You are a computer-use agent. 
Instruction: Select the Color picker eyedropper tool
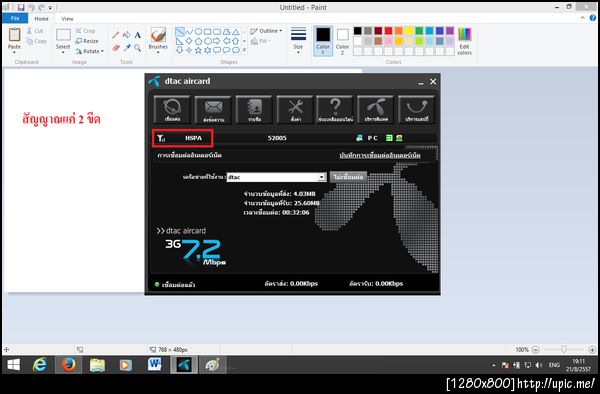(127, 48)
